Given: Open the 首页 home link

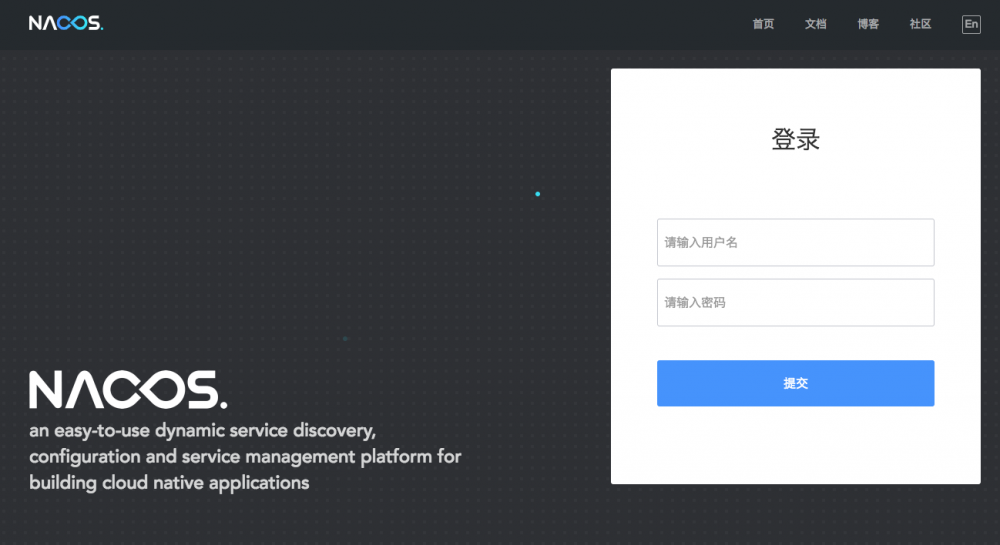Looking at the screenshot, I should click(x=763, y=24).
